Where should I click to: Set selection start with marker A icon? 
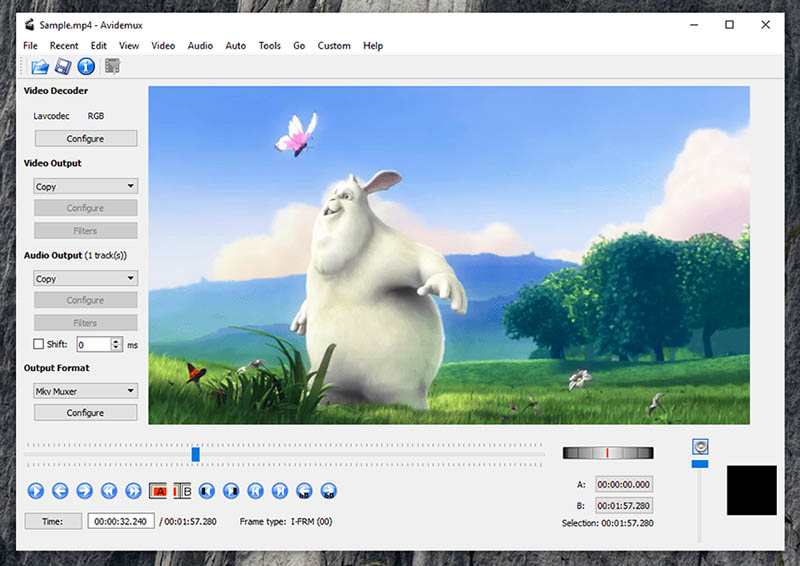(x=158, y=491)
